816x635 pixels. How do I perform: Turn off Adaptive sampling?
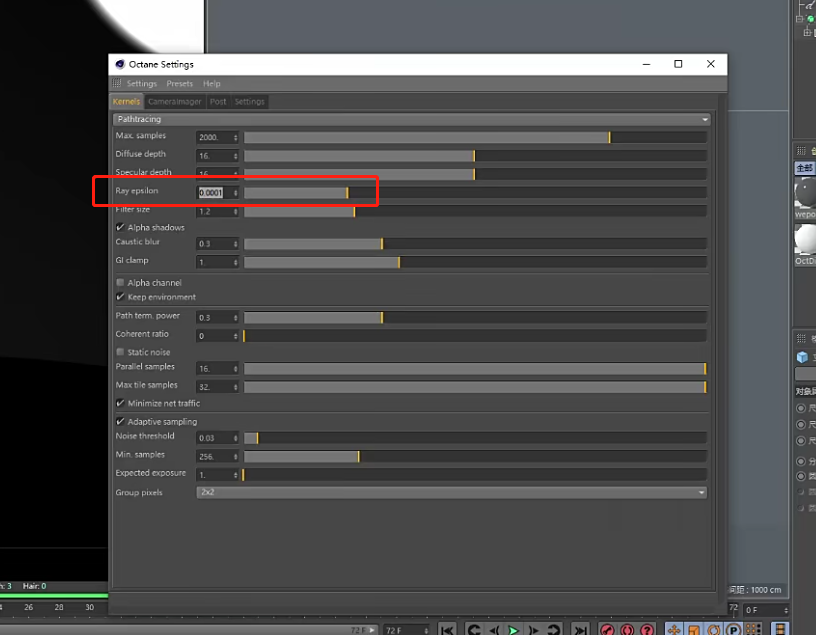120,421
